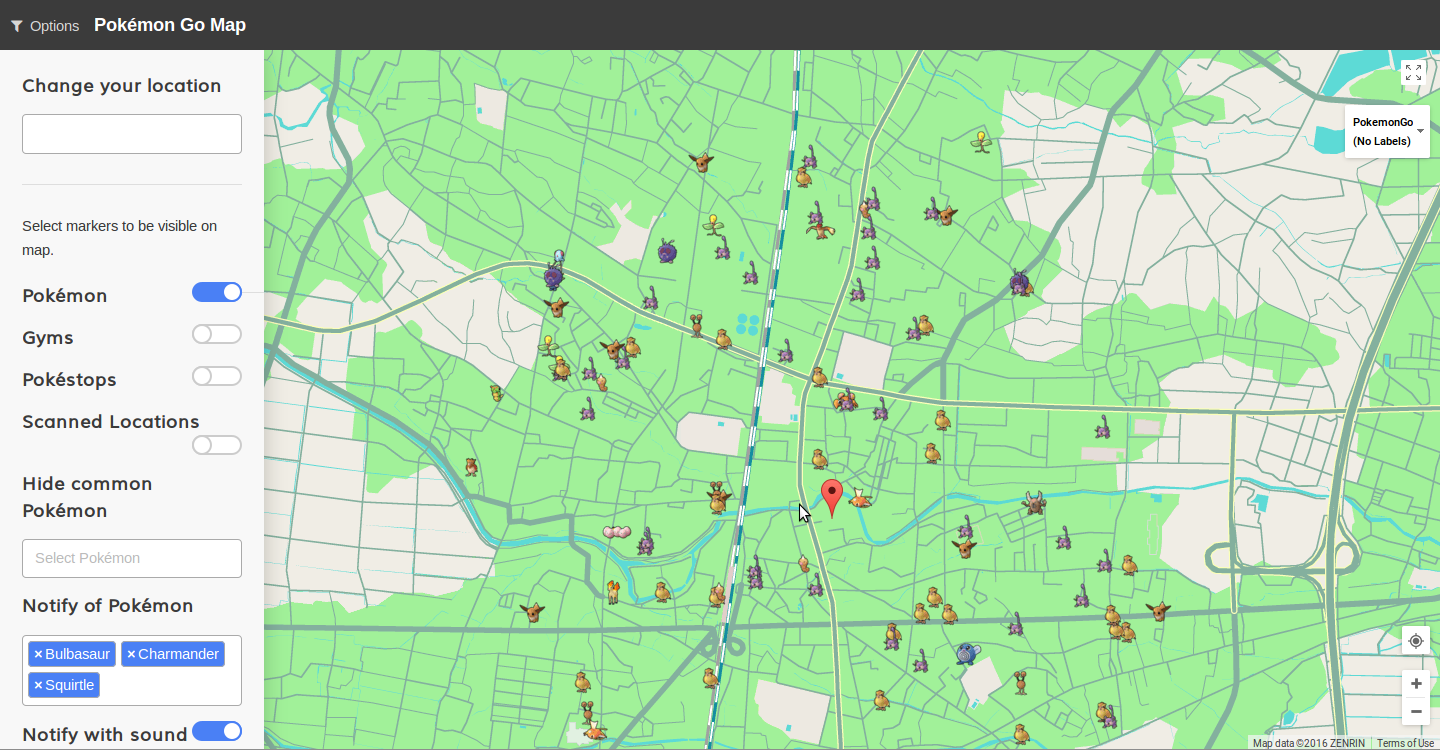Remove Bulbasaur from notify list
This screenshot has width=1440, height=750.
pos(38,654)
